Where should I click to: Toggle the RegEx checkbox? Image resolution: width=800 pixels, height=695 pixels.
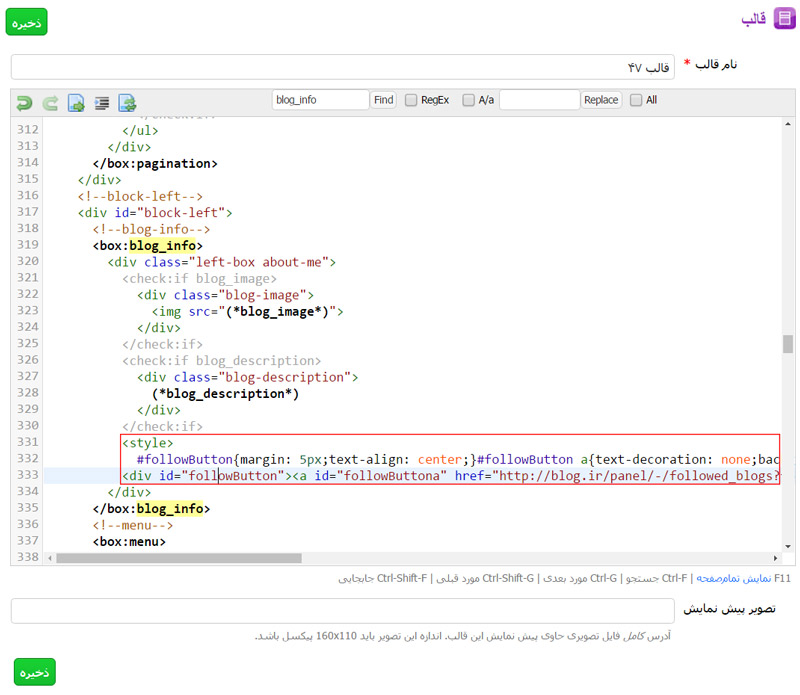411,100
